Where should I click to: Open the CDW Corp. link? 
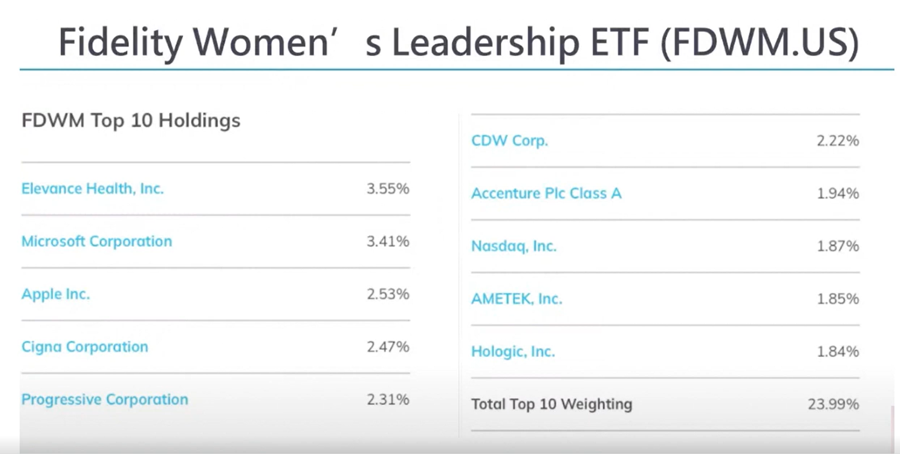[509, 141]
